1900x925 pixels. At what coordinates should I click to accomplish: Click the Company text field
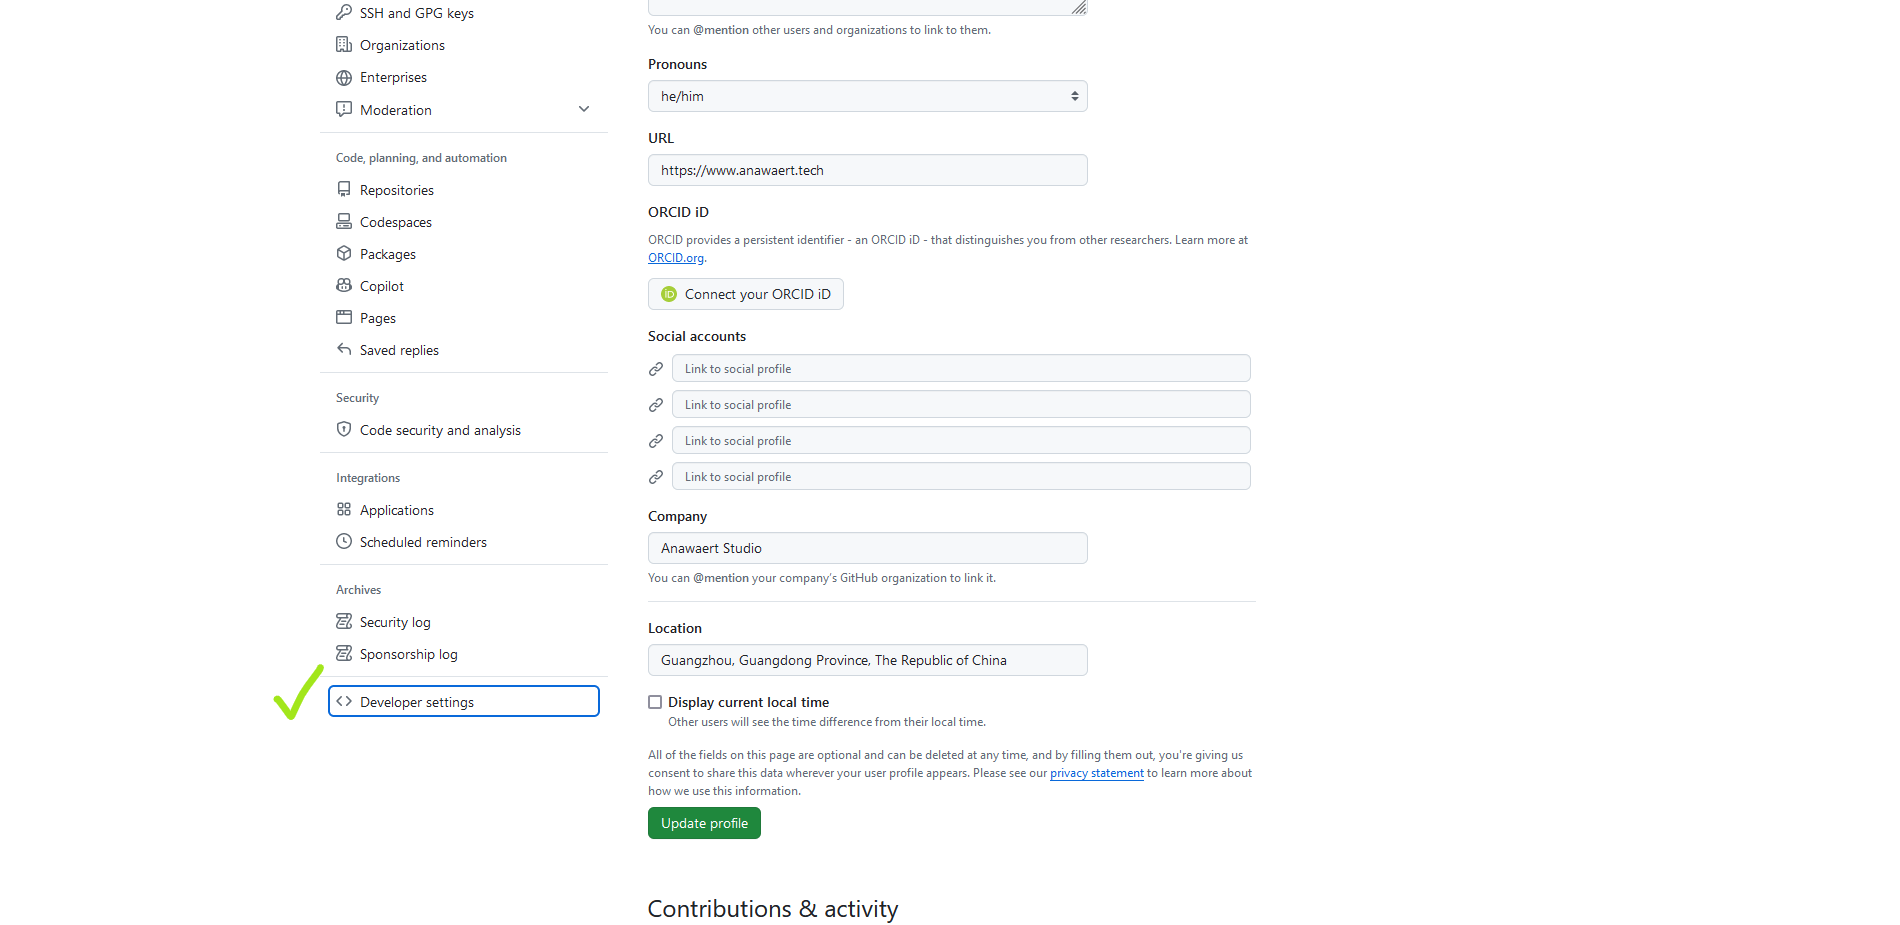[867, 548]
